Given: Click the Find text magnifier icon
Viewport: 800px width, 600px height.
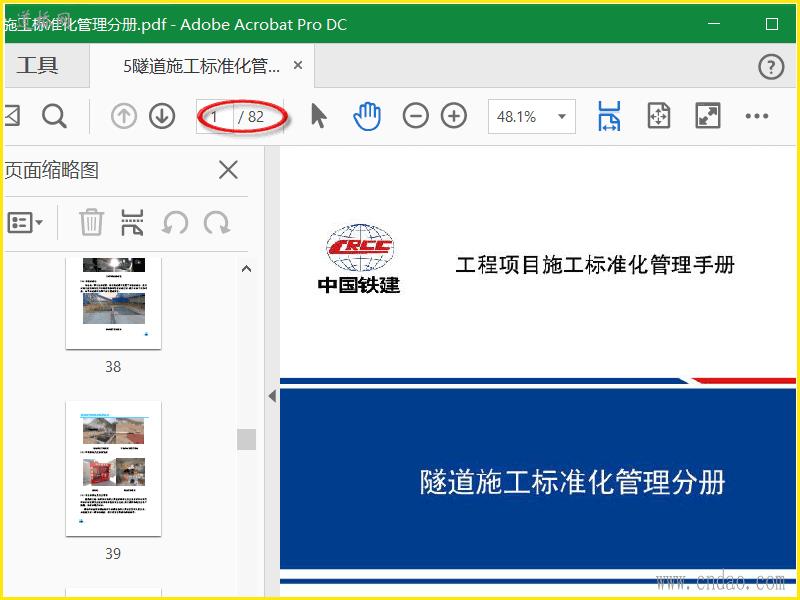Looking at the screenshot, I should pos(54,116).
